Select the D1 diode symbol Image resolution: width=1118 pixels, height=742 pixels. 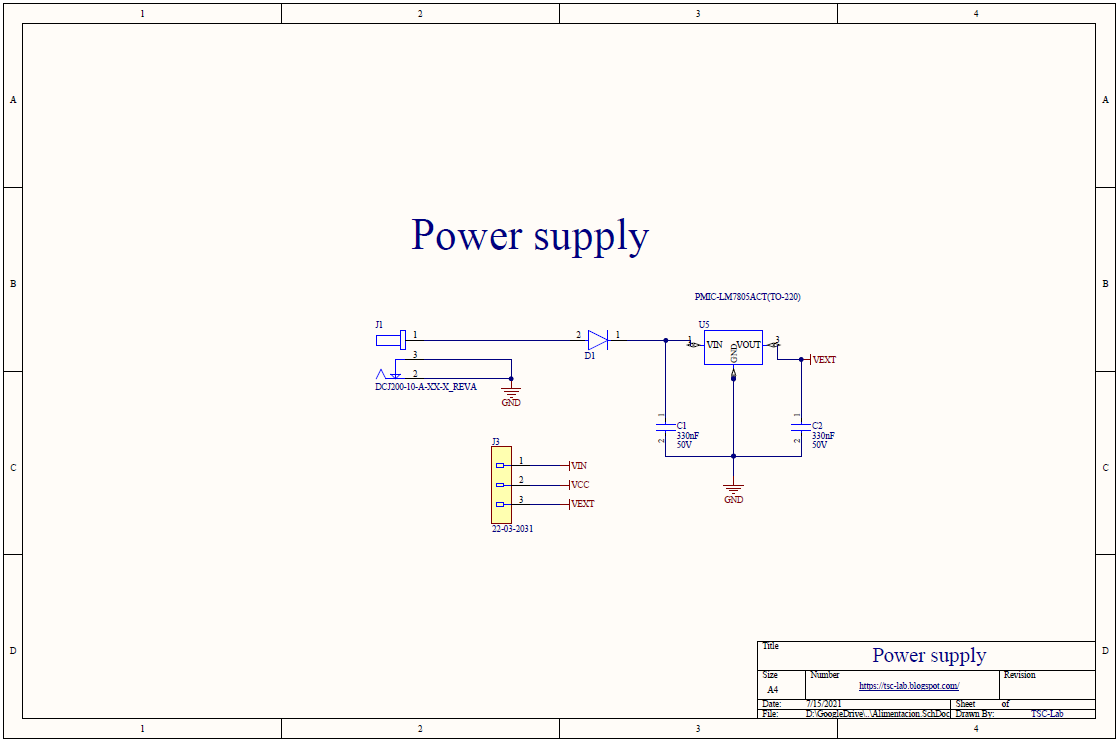point(598,340)
